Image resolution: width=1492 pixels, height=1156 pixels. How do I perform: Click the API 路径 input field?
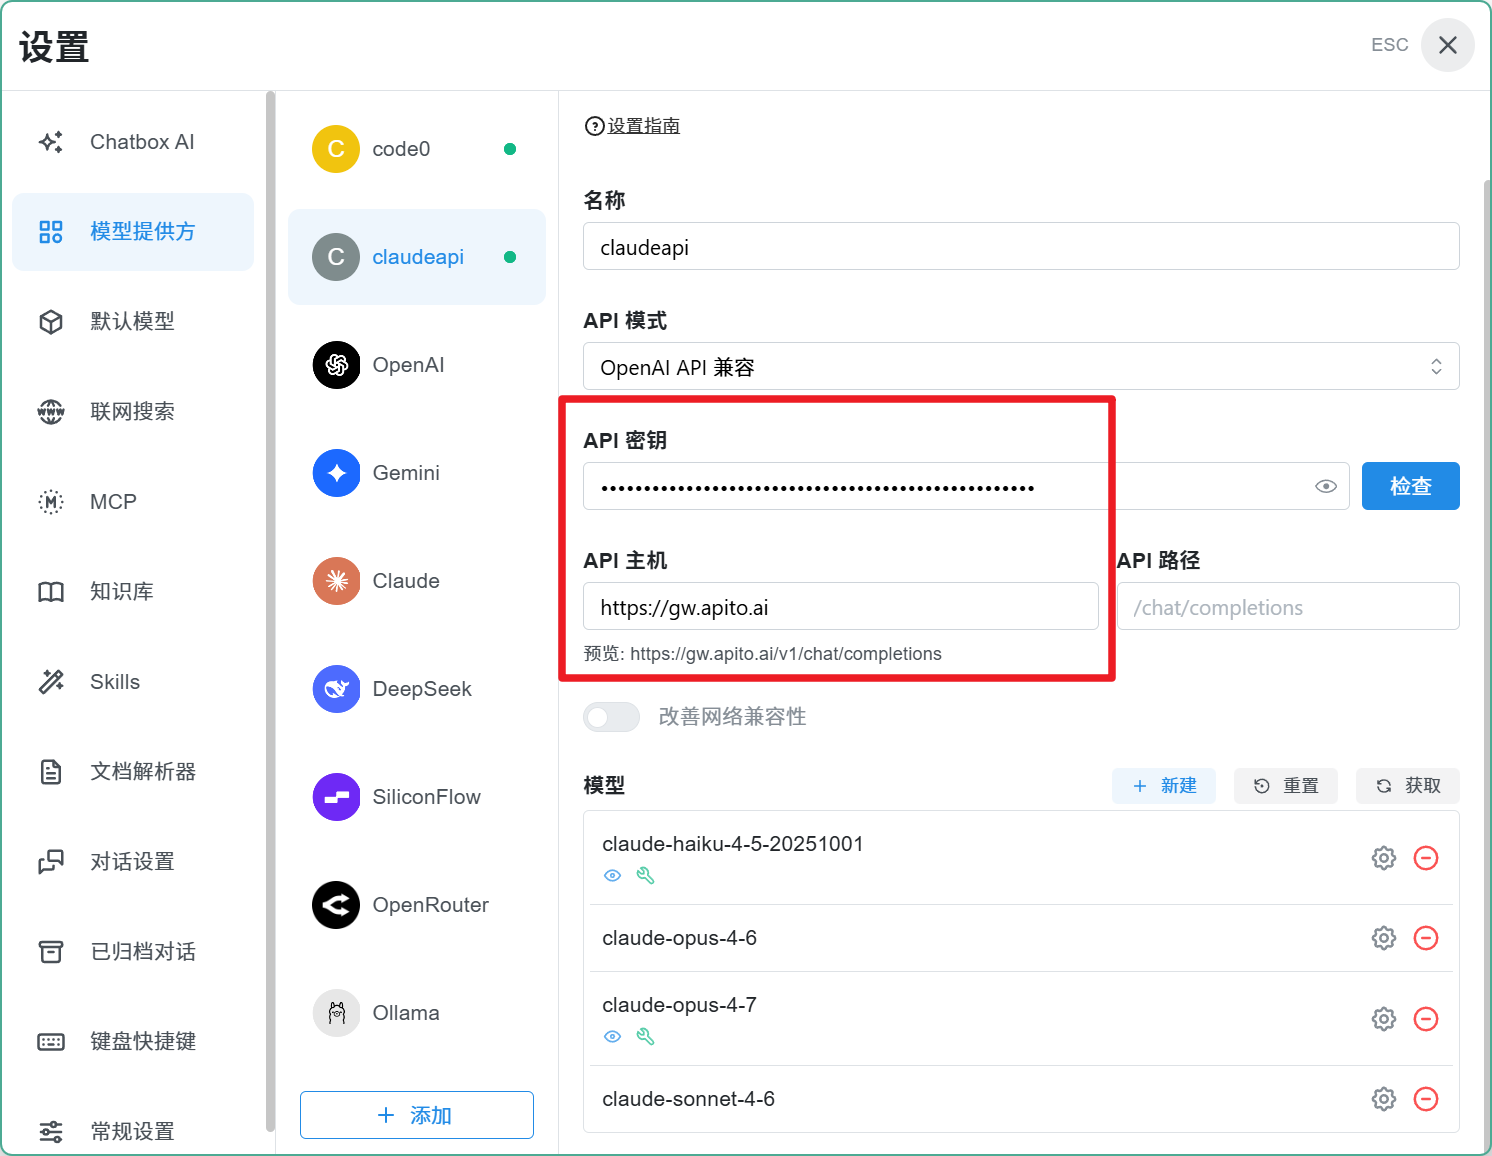click(1288, 606)
